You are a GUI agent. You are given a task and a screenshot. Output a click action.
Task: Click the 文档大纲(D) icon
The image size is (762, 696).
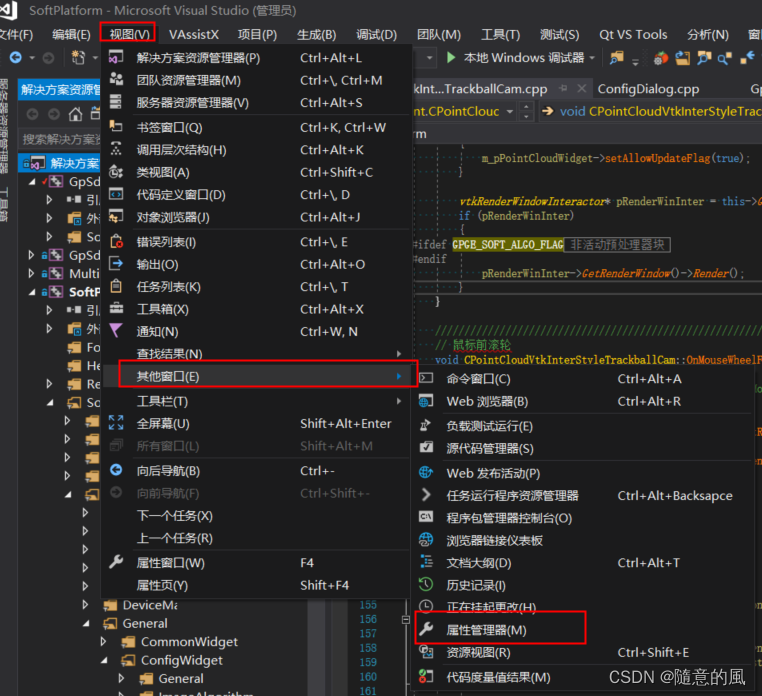(426, 562)
